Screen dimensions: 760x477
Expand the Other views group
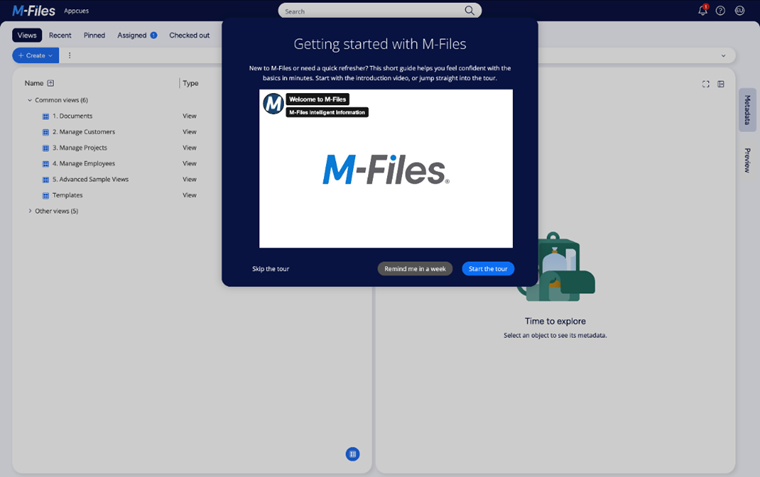[30, 211]
